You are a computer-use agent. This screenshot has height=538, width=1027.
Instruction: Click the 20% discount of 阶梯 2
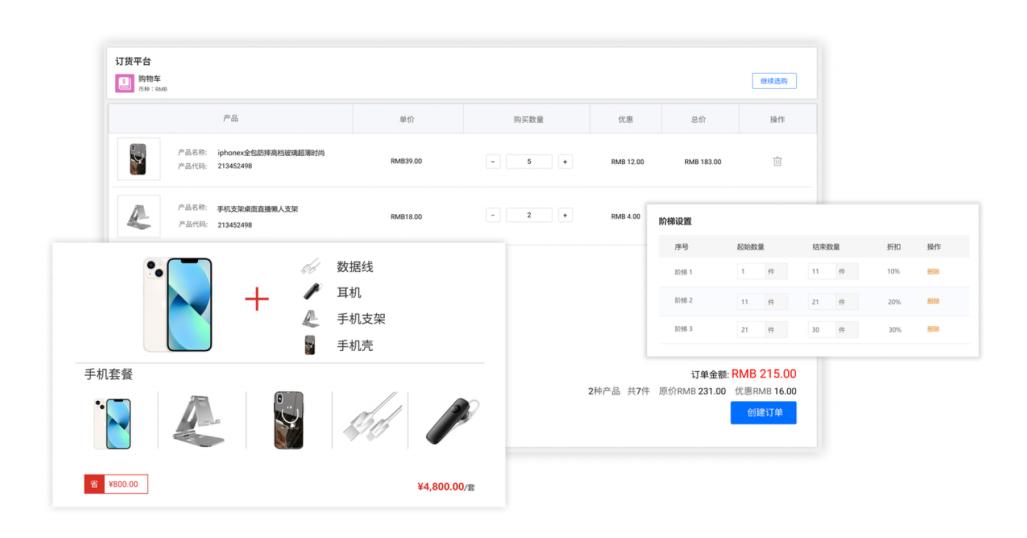[x=894, y=302]
